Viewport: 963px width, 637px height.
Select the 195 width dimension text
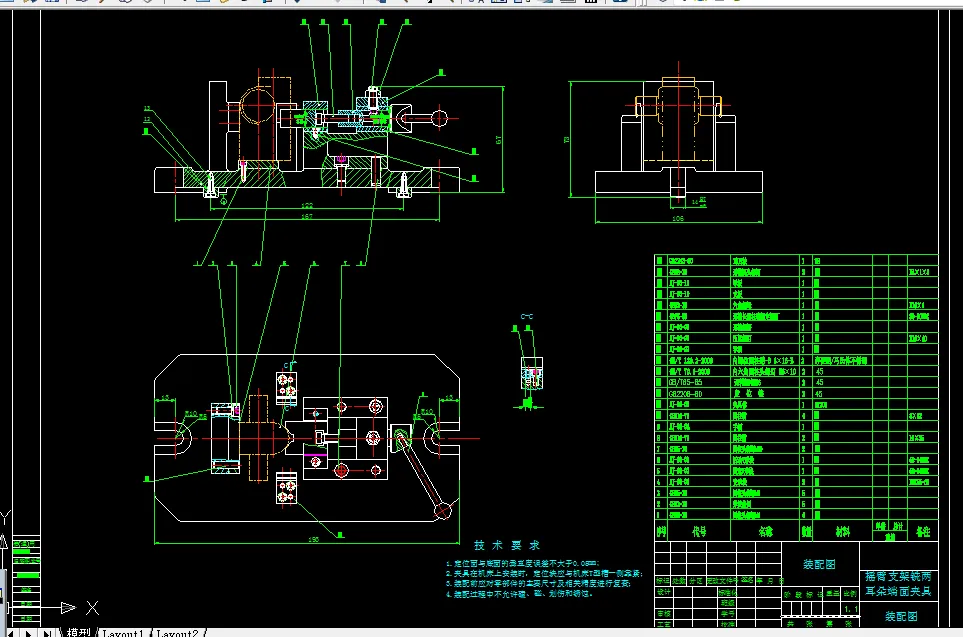pos(313,540)
